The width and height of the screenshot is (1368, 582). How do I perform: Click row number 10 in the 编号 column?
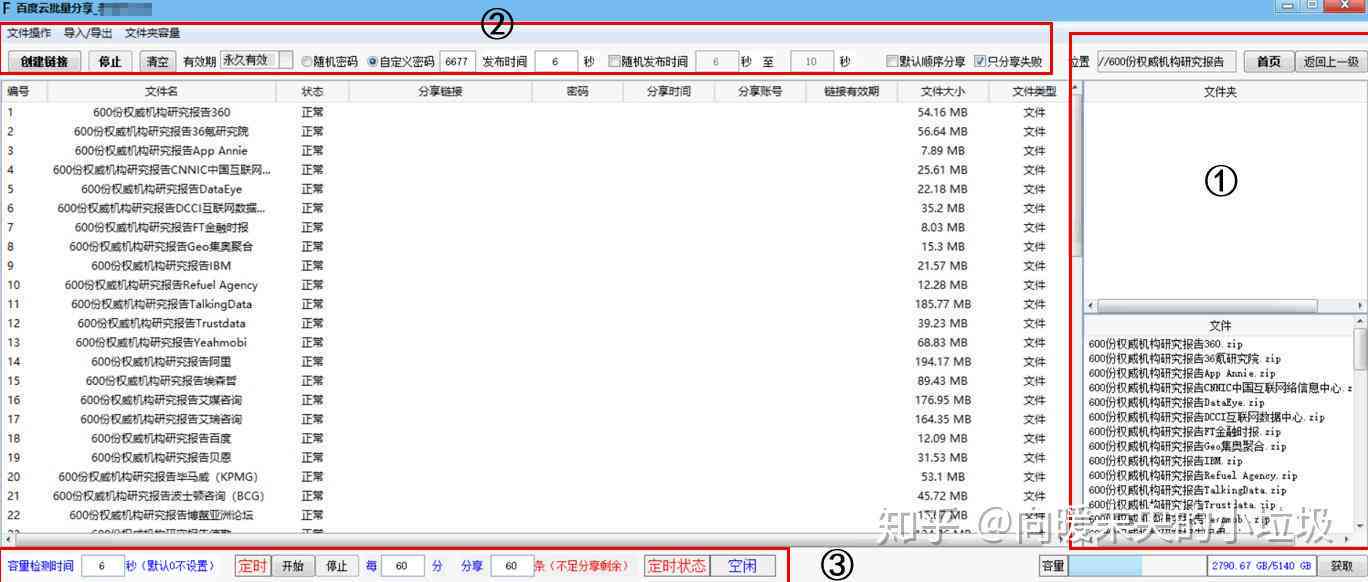tap(13, 285)
